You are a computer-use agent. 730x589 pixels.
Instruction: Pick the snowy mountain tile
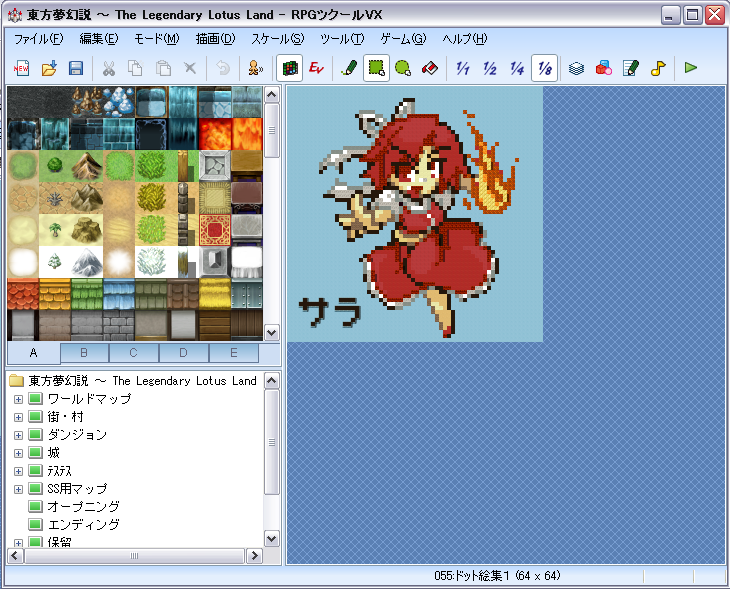click(87, 262)
